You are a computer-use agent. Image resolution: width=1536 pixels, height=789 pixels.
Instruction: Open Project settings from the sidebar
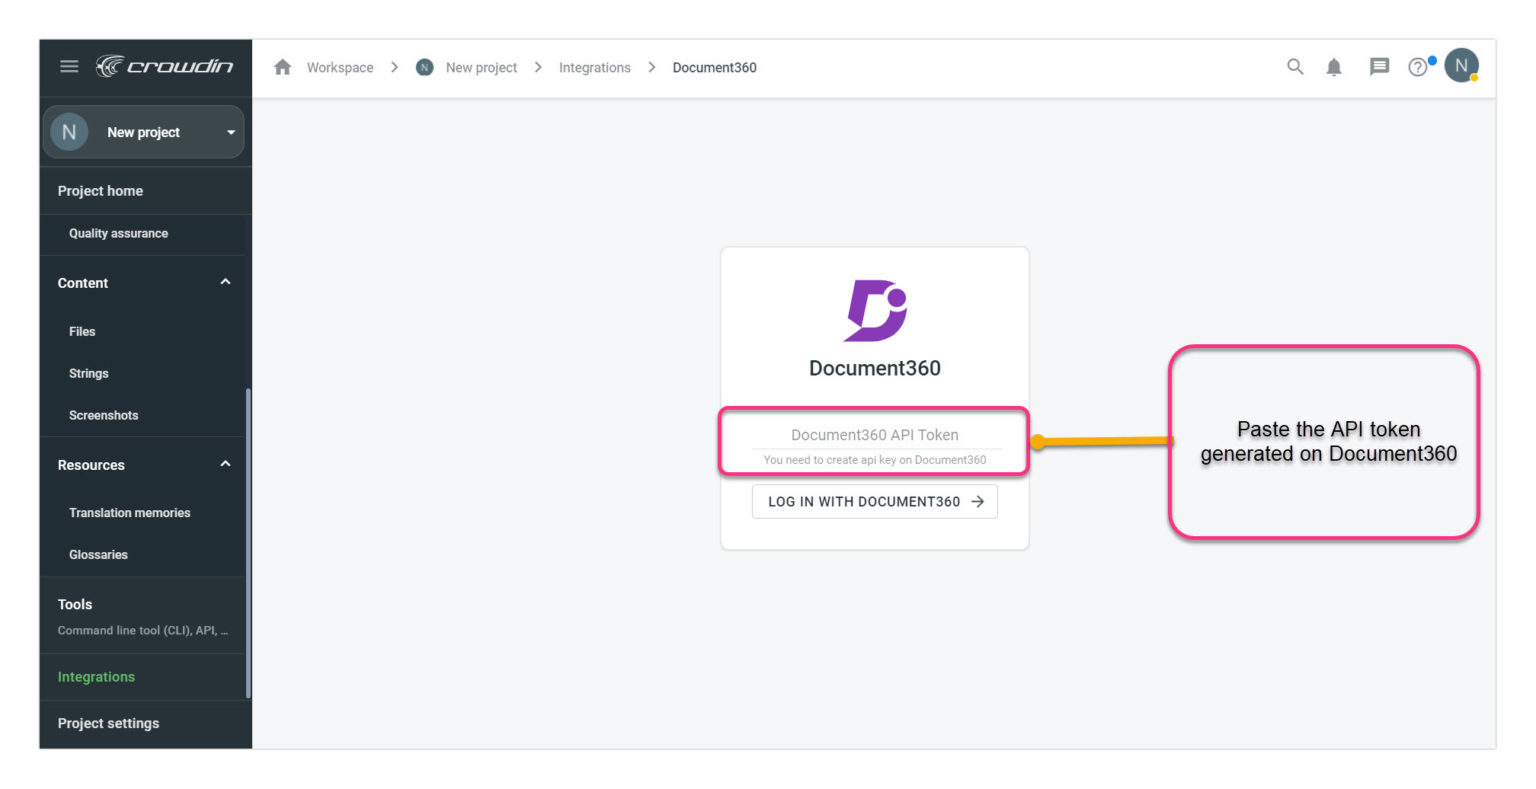110,723
